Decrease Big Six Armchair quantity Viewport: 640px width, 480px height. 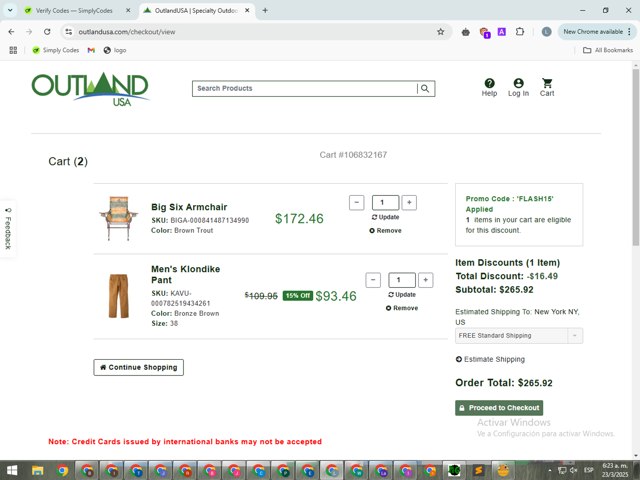point(356,202)
